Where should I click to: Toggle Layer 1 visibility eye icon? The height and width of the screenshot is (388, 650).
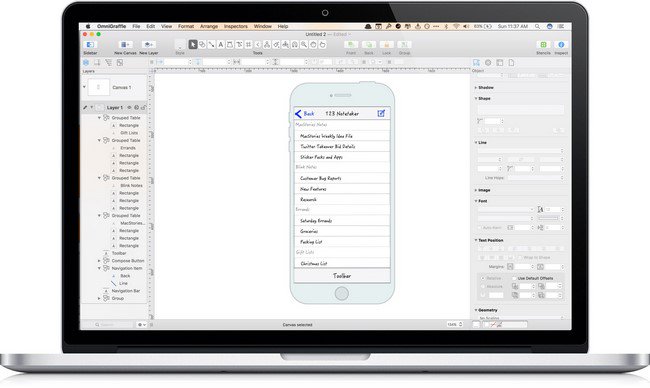coord(129,107)
